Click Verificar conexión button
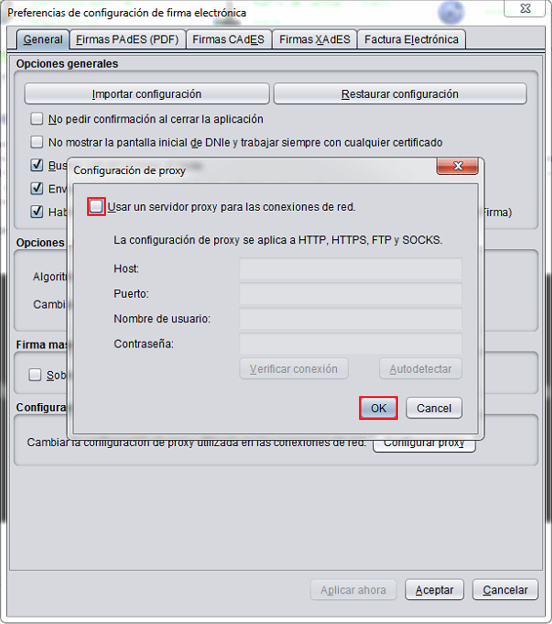Image resolution: width=552 pixels, height=624 pixels. point(294,369)
